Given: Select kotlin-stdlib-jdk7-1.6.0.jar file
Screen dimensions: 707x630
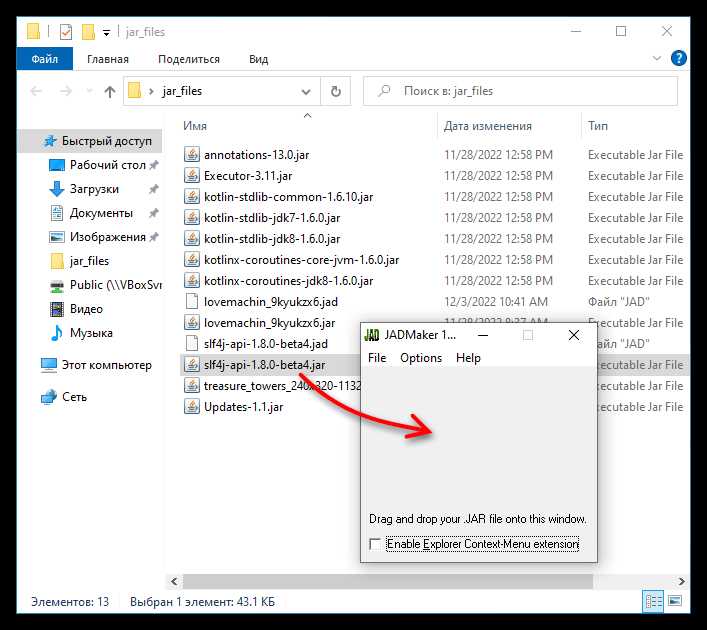Looking at the screenshot, I should pos(272,218).
